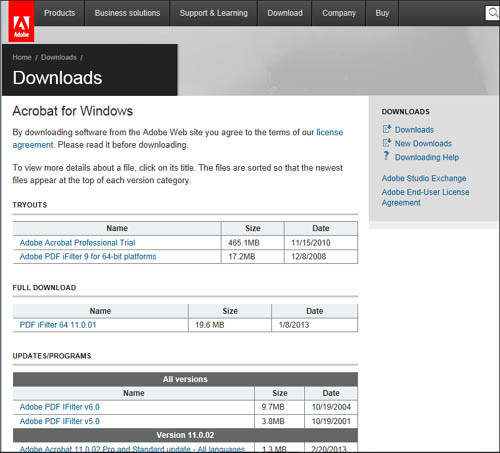Click the 17.2MB size cell
Screen dimensions: 500x453
253,256
